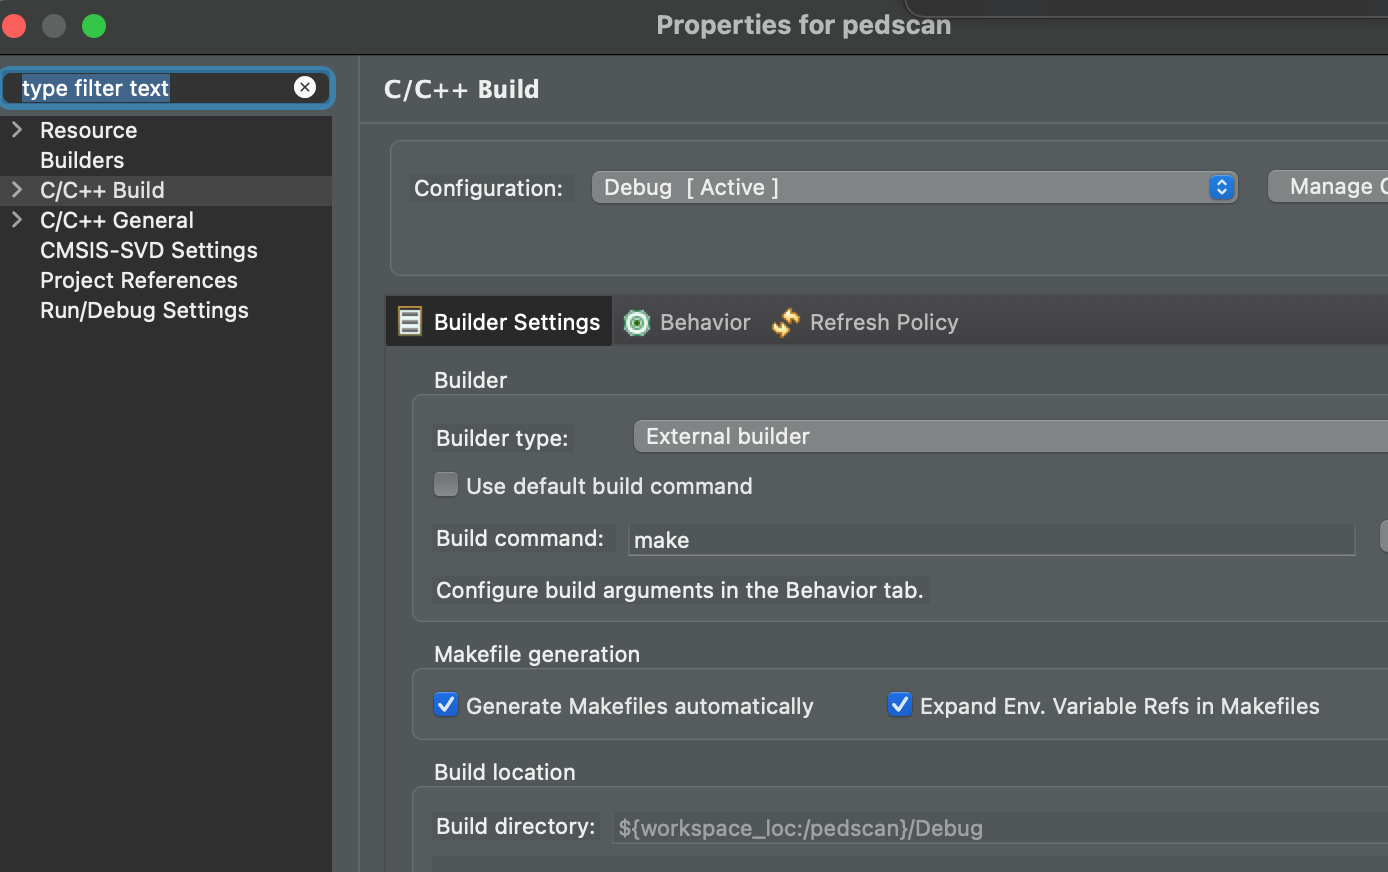Click the green zoom window button
Image resolution: width=1388 pixels, height=872 pixels.
click(x=94, y=26)
